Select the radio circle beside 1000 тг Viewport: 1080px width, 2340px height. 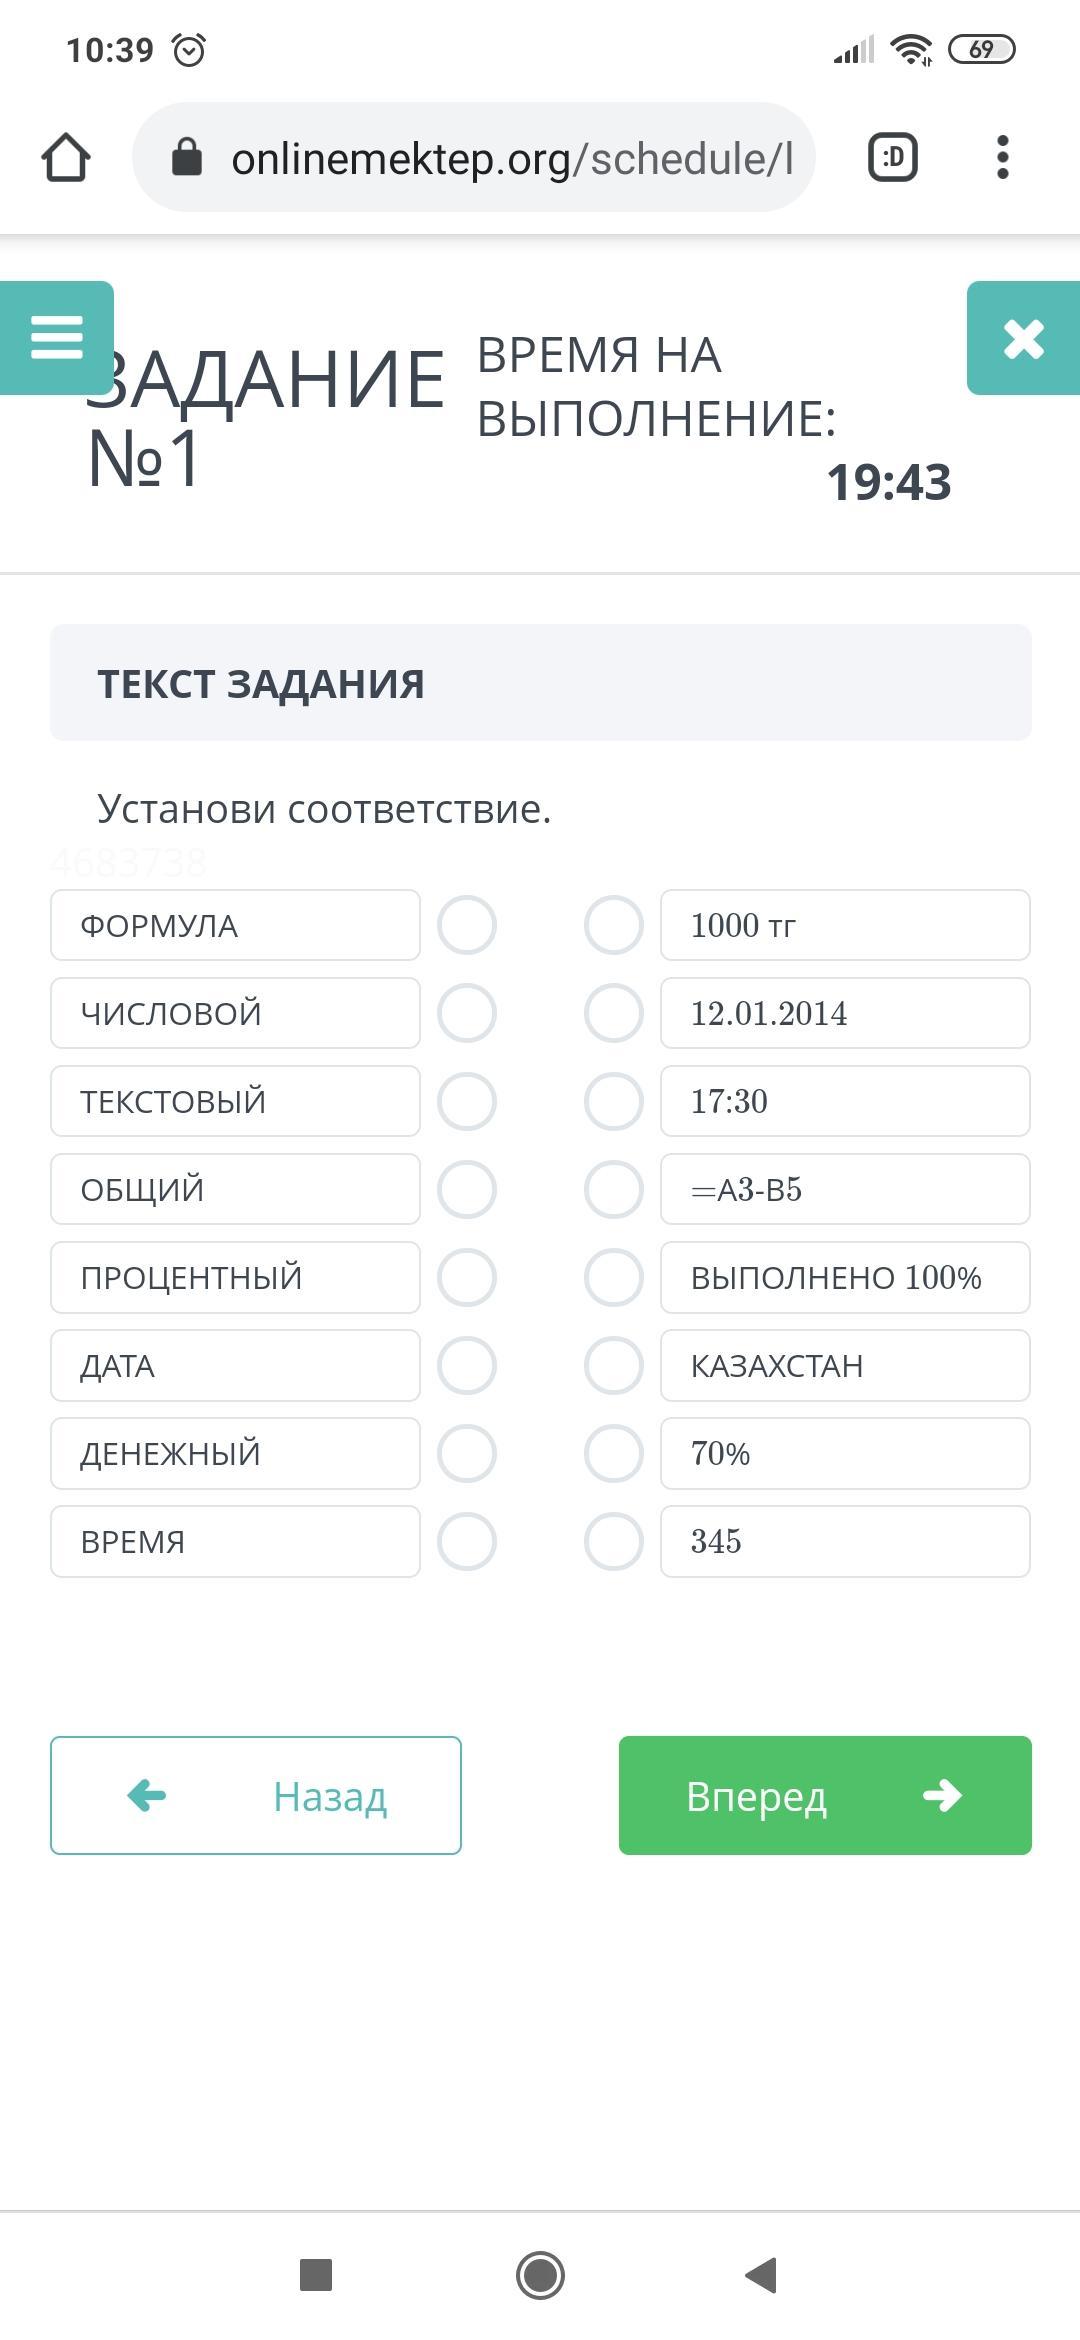614,925
